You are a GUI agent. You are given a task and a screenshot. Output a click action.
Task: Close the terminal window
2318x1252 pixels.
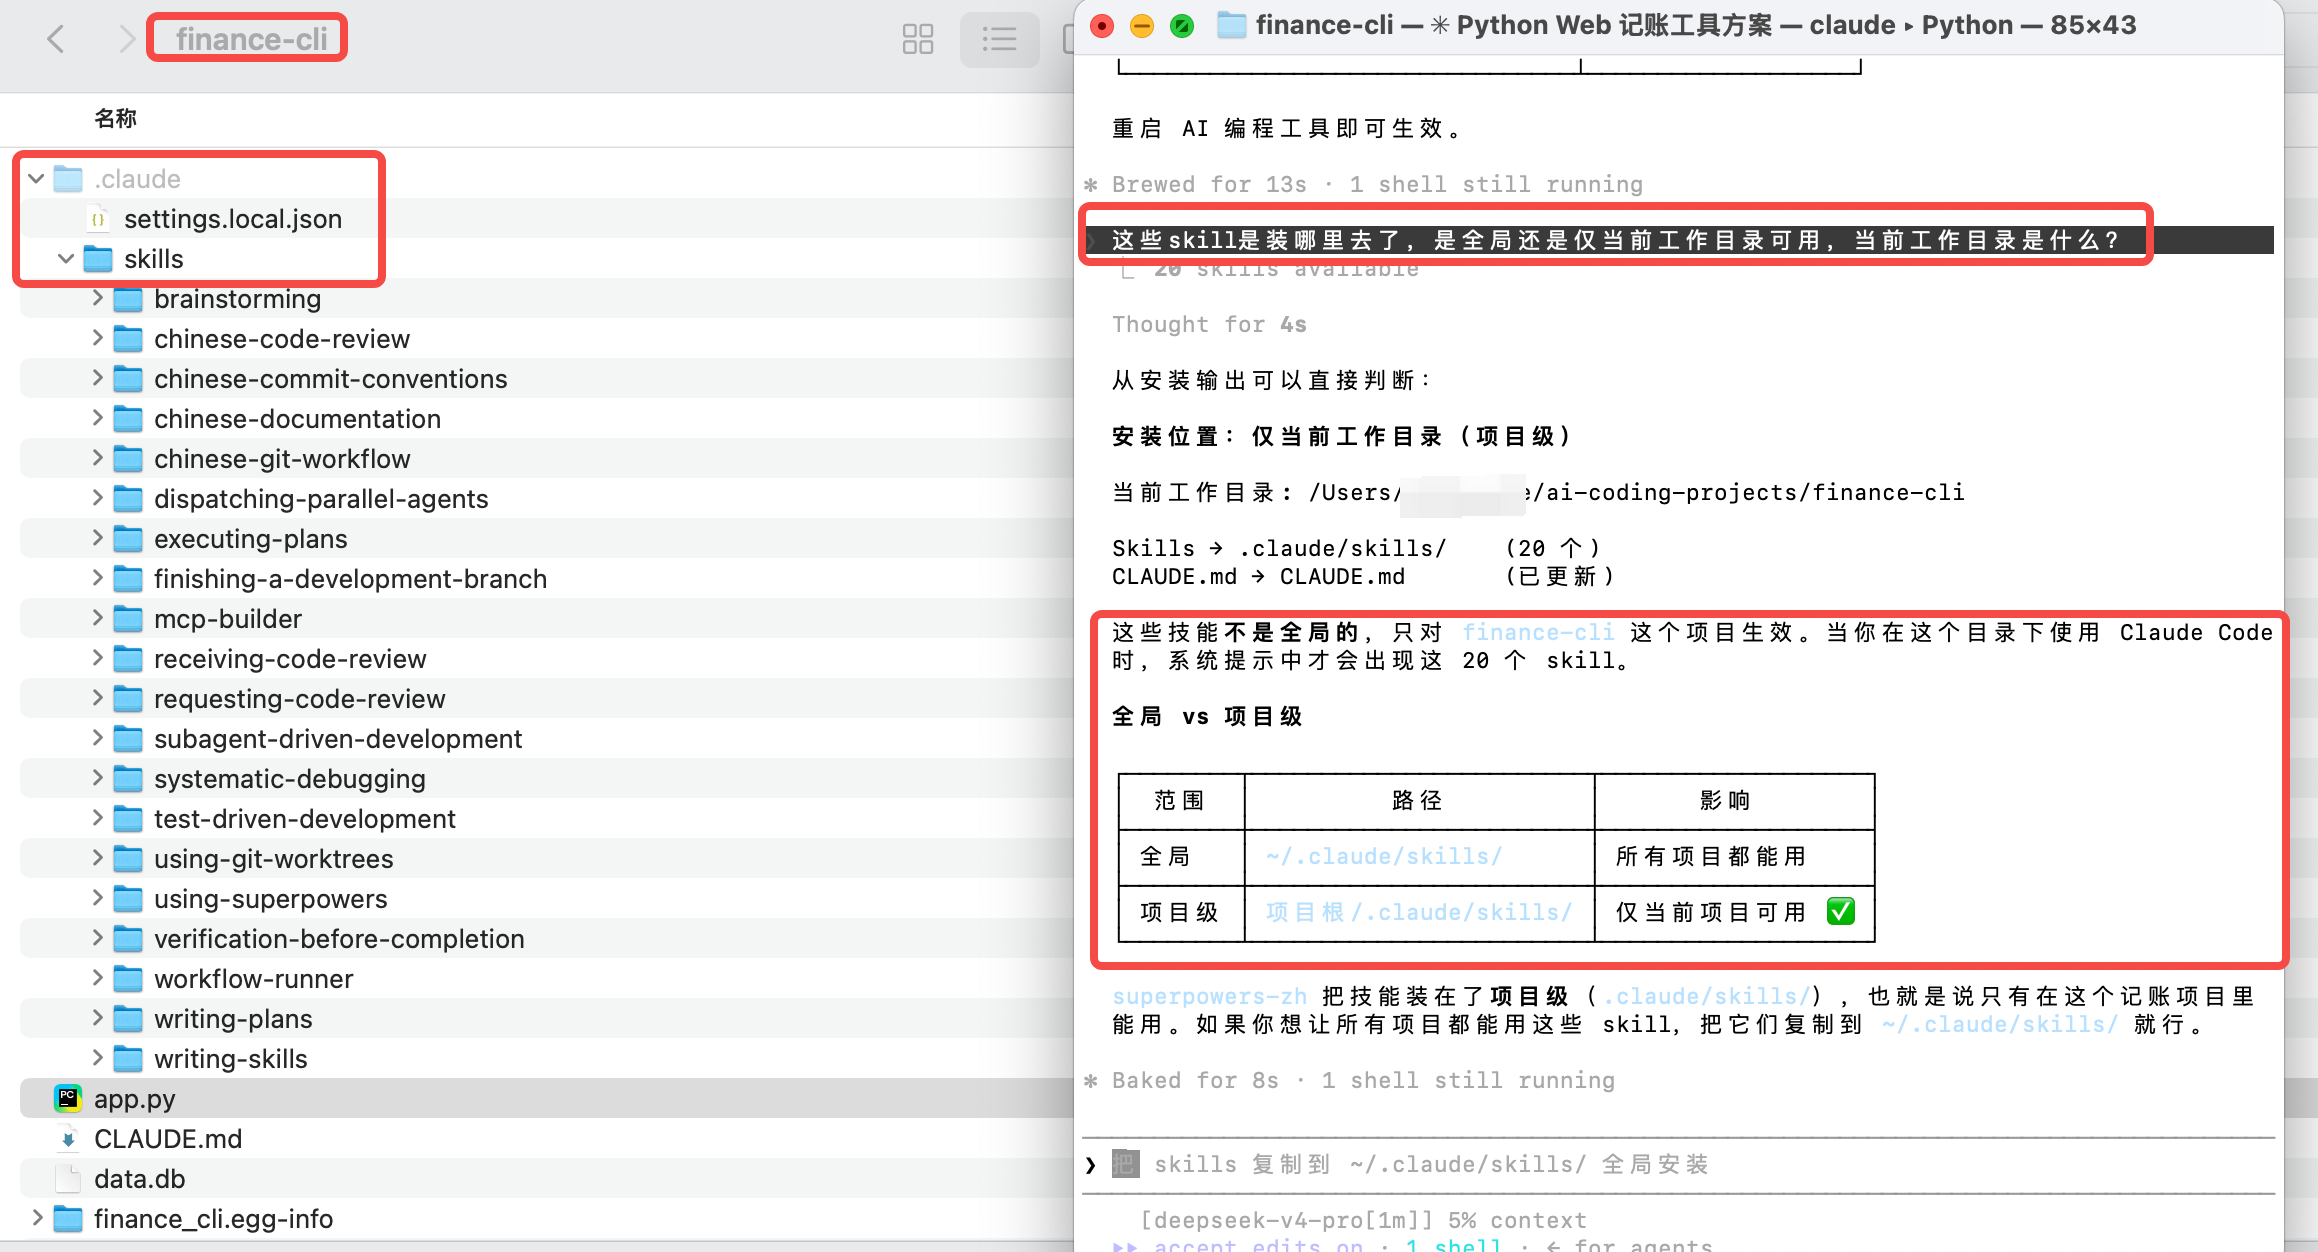tap(1102, 25)
